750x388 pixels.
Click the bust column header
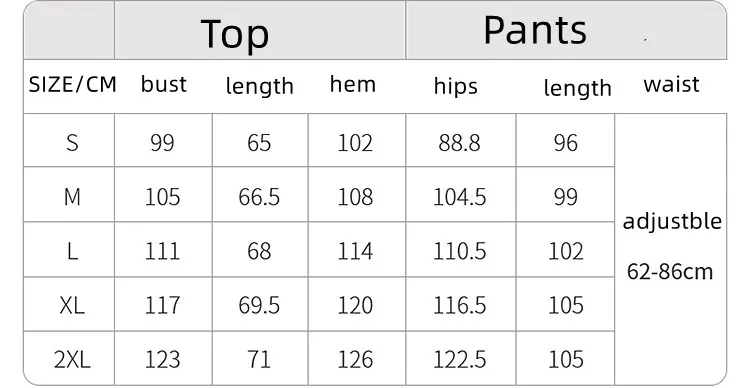tap(164, 84)
